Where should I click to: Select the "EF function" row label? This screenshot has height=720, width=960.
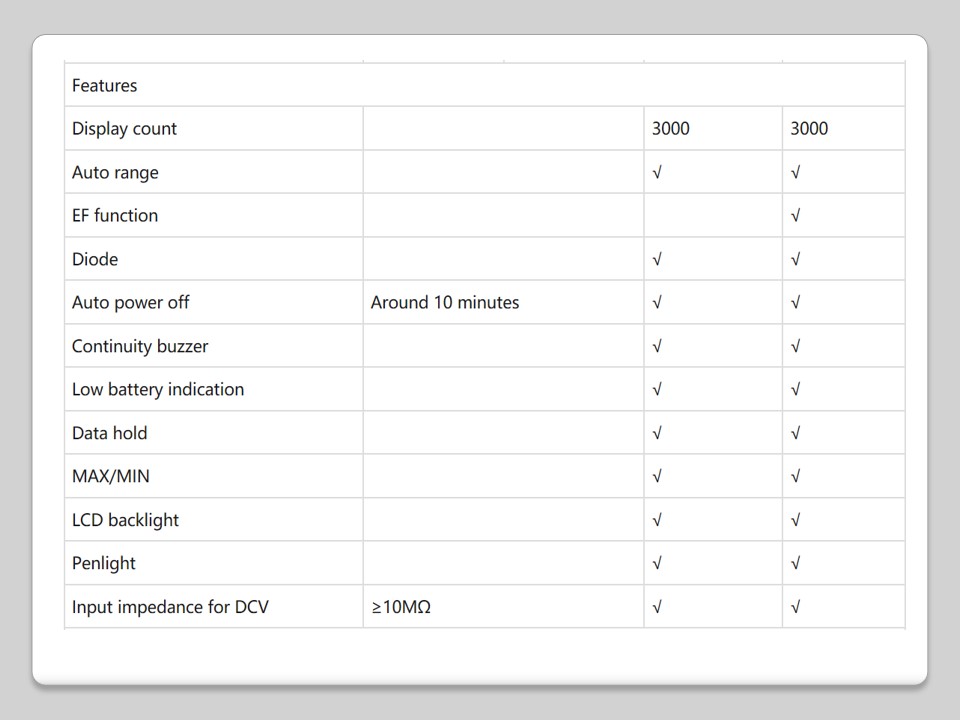tap(115, 216)
